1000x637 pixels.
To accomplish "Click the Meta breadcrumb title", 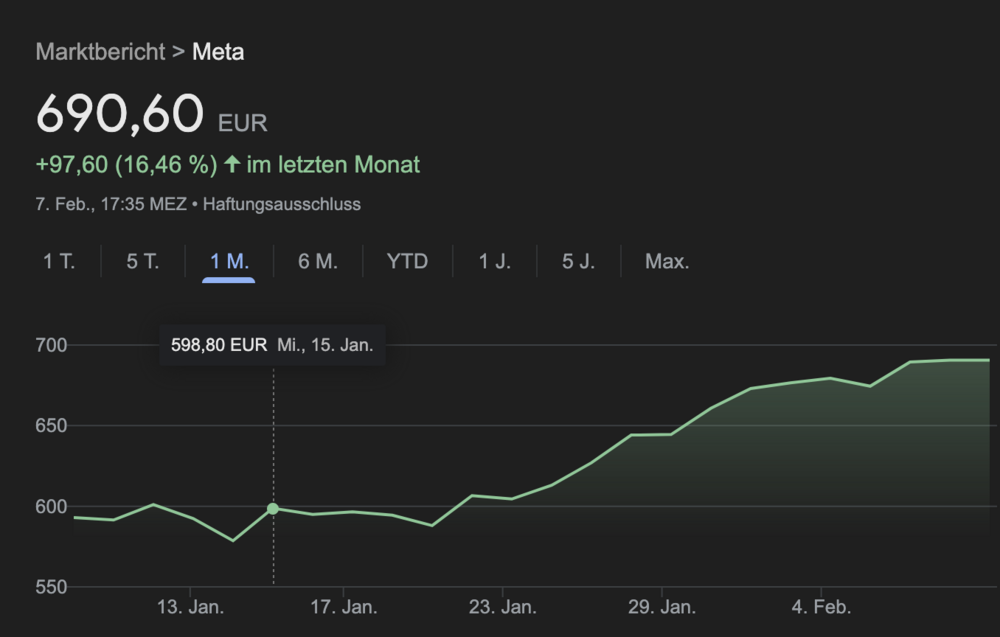I will (218, 52).
